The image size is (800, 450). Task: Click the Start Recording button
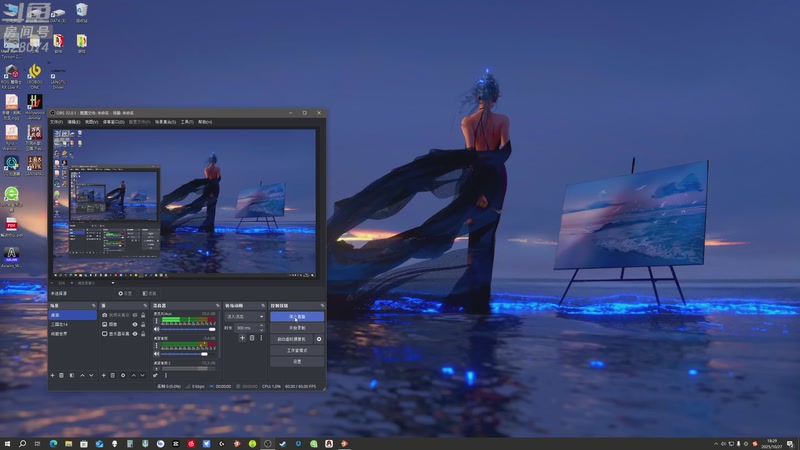[x=297, y=328]
